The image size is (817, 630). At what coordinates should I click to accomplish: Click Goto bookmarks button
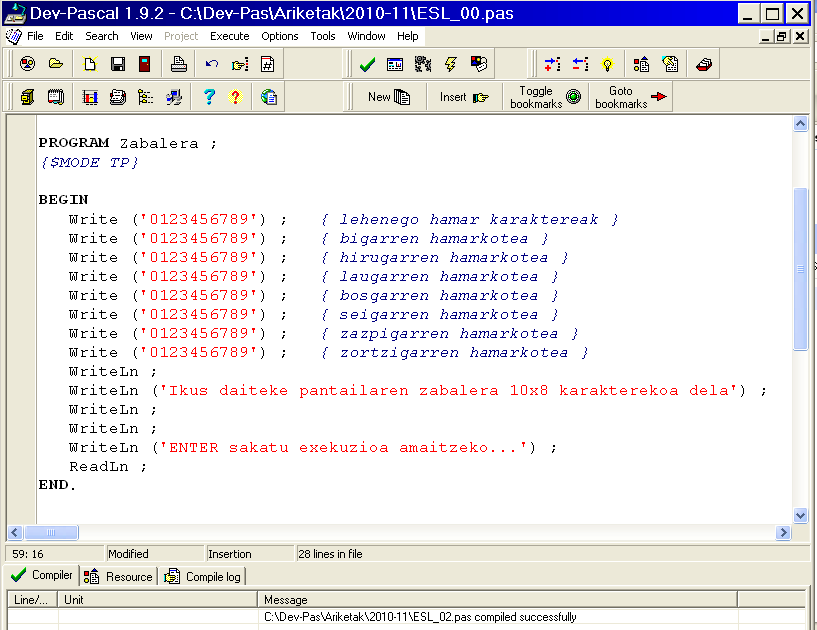click(x=631, y=97)
